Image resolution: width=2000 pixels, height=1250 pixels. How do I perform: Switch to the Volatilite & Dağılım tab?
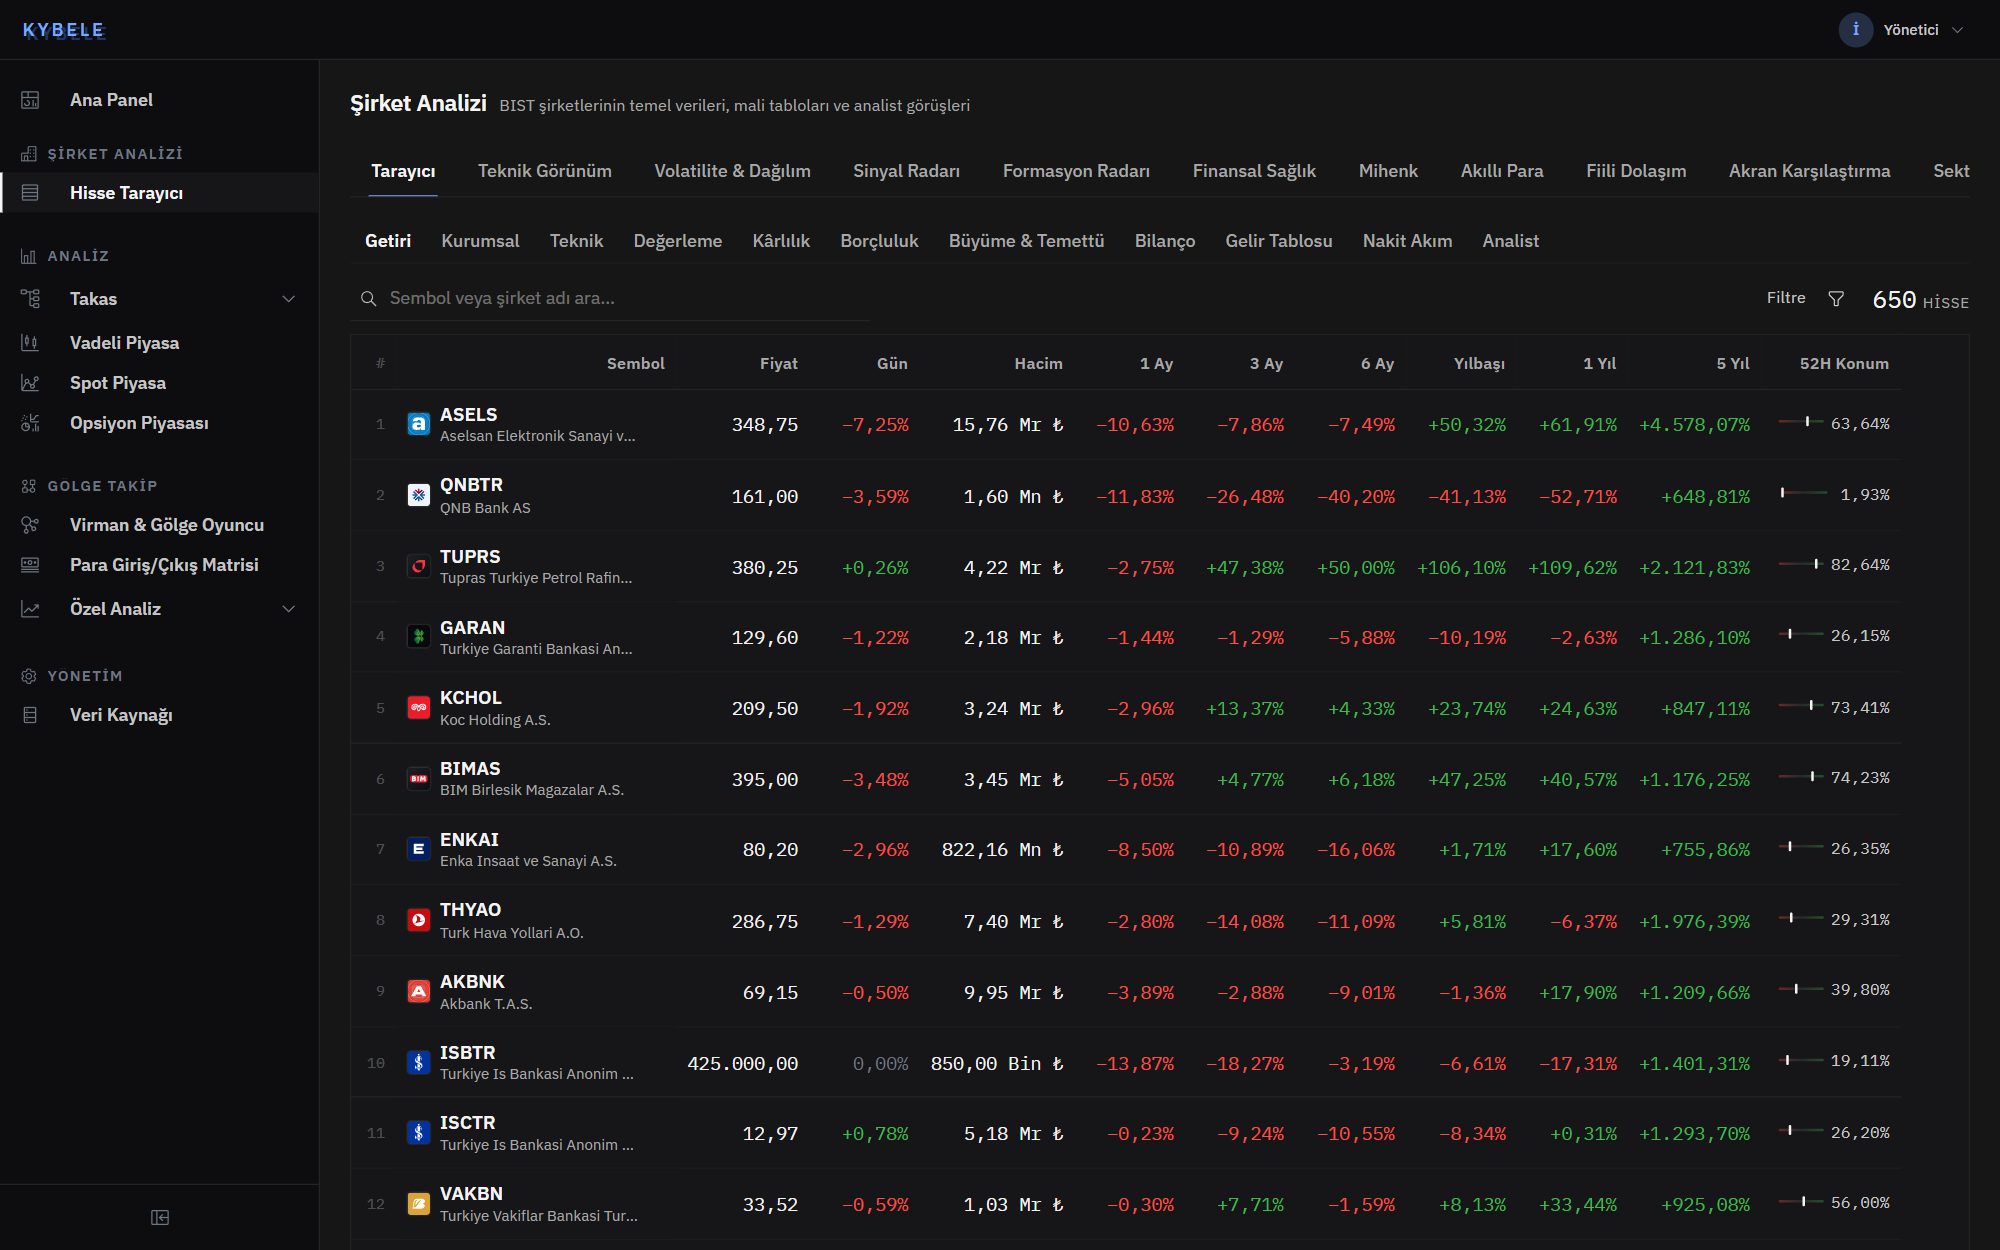(733, 171)
